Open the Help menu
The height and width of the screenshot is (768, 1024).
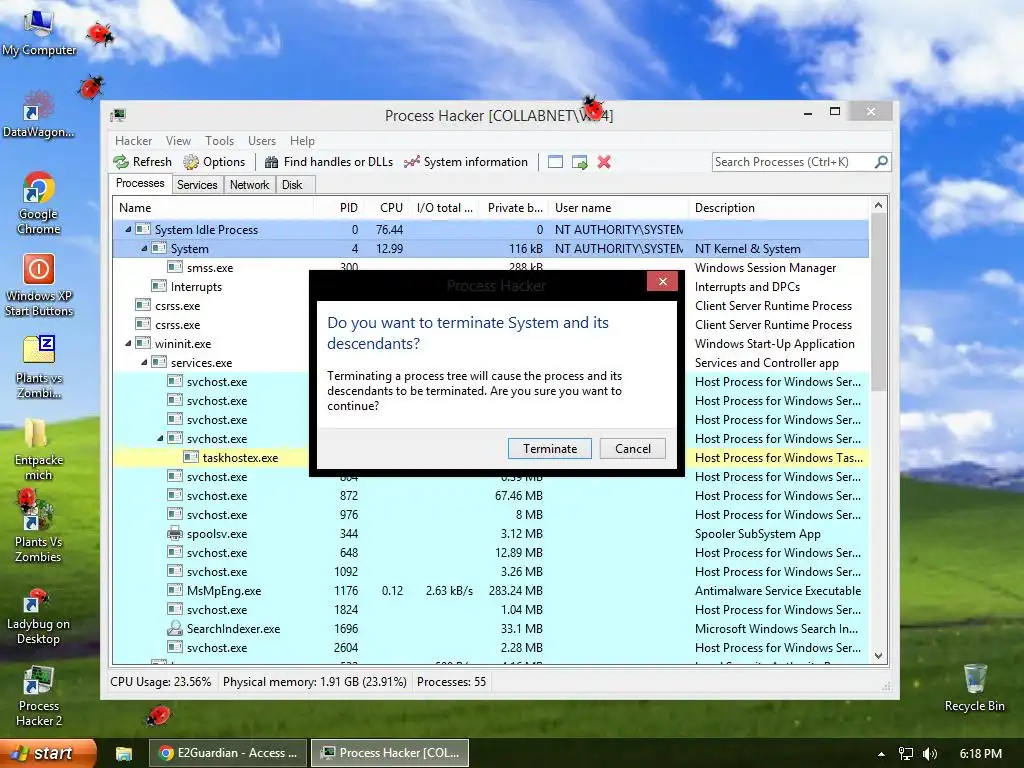pos(302,140)
